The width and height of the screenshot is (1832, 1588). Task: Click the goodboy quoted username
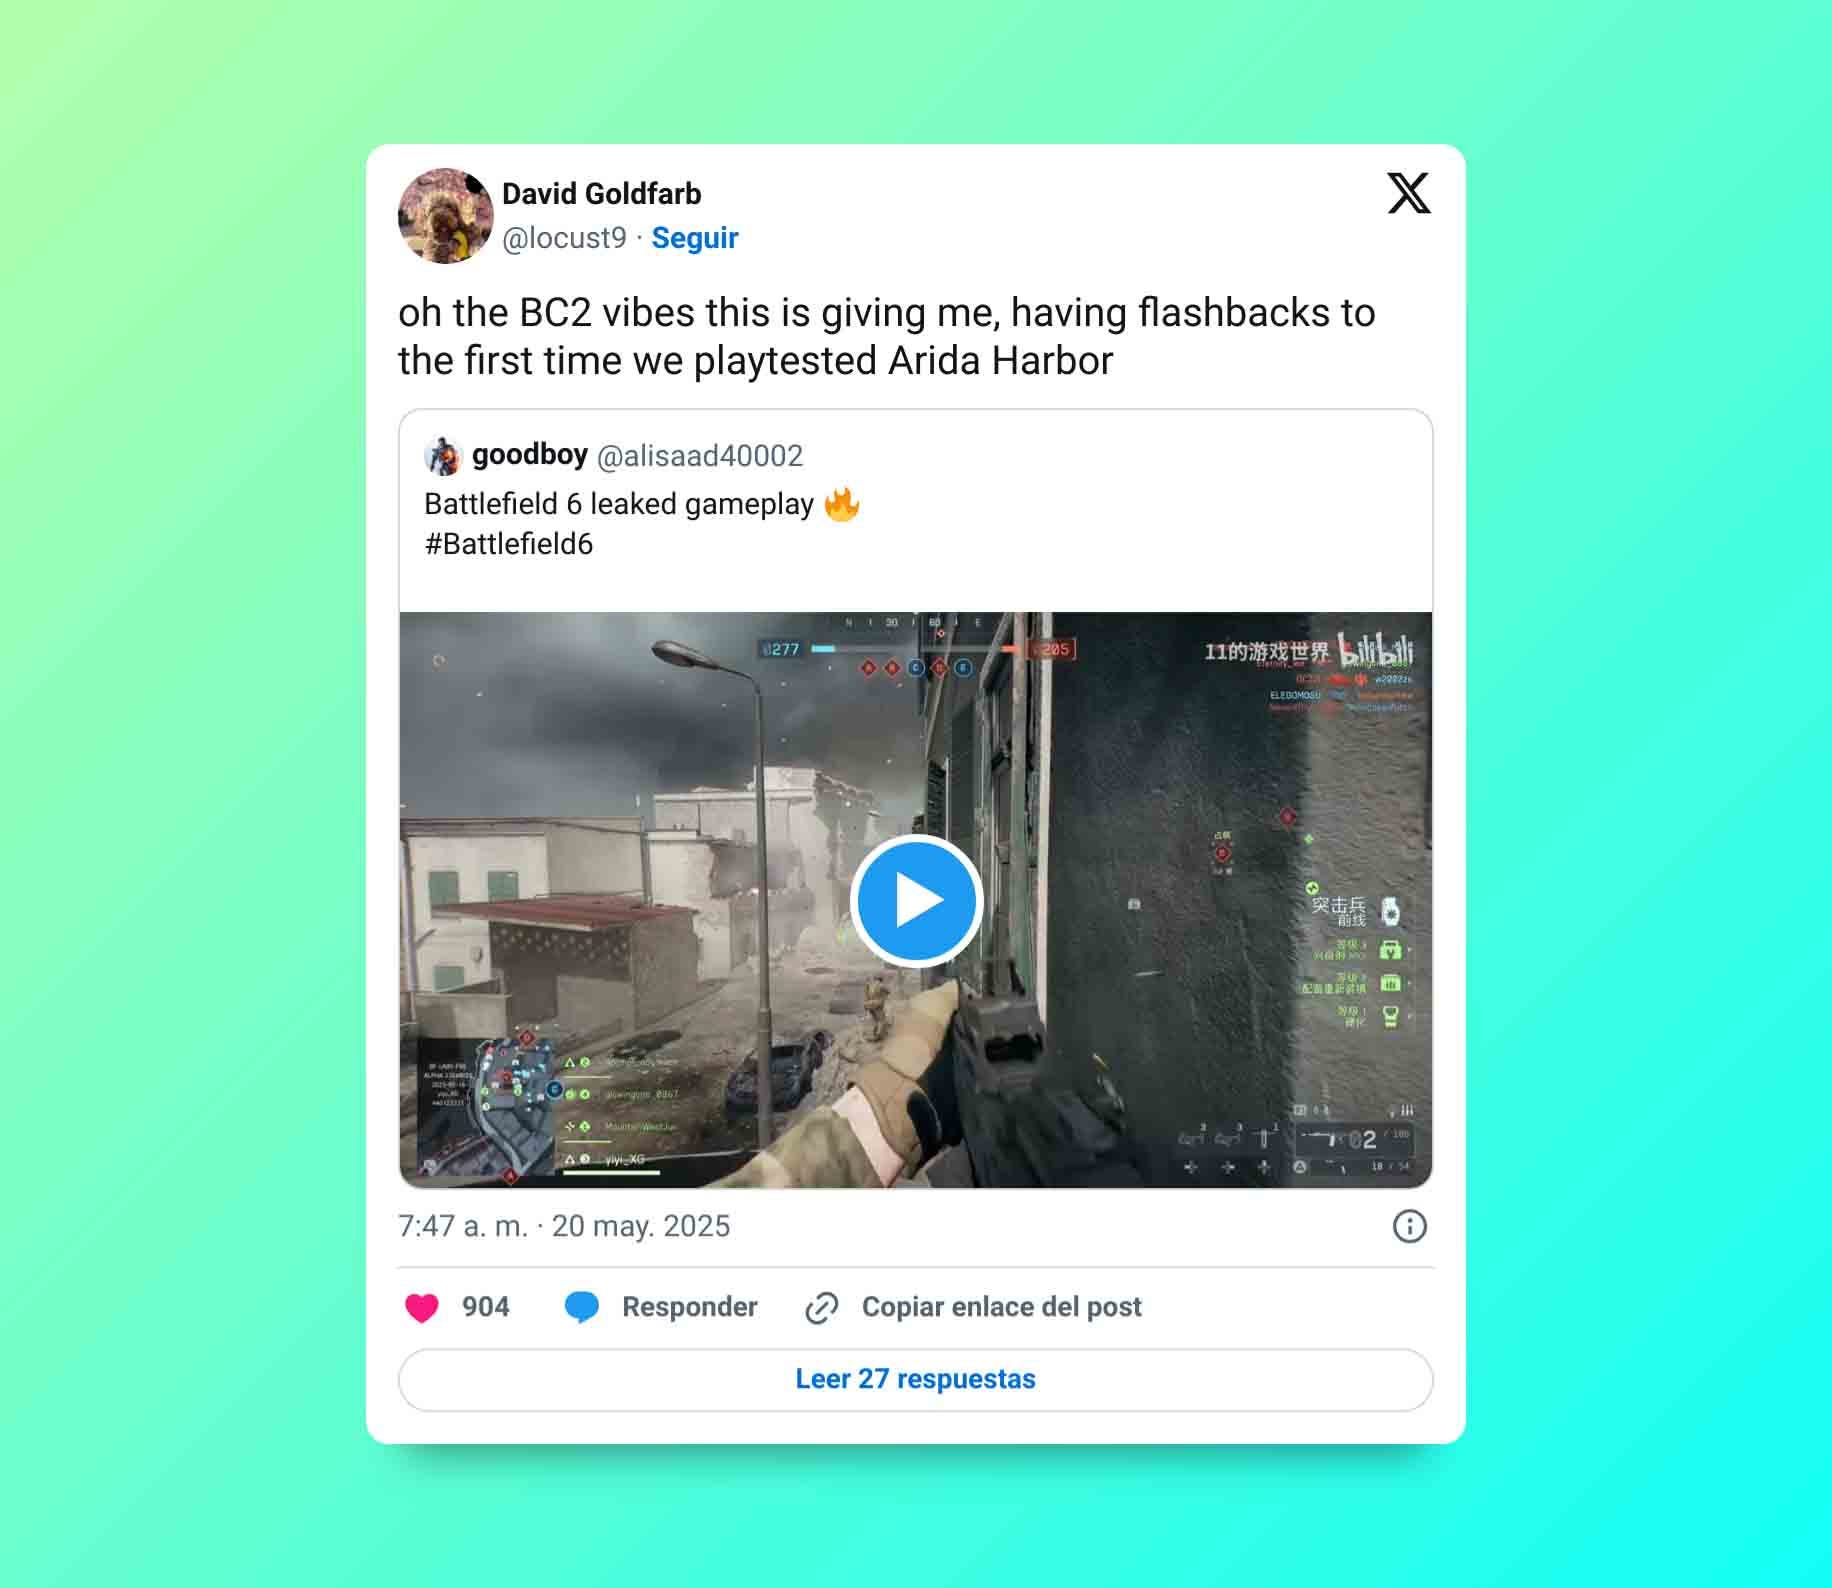(x=530, y=455)
